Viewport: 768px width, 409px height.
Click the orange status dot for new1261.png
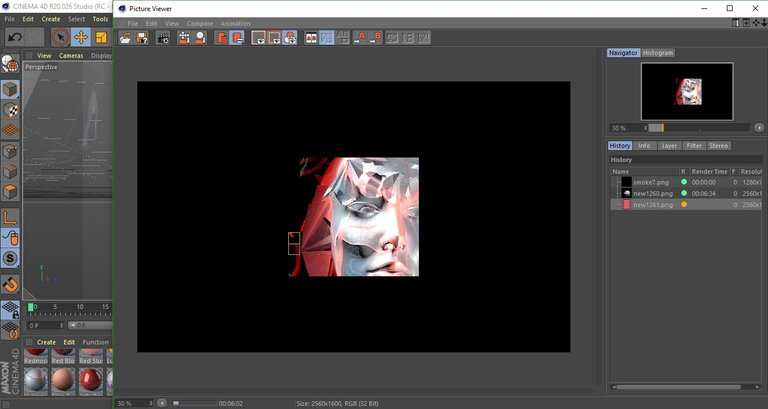(684, 204)
